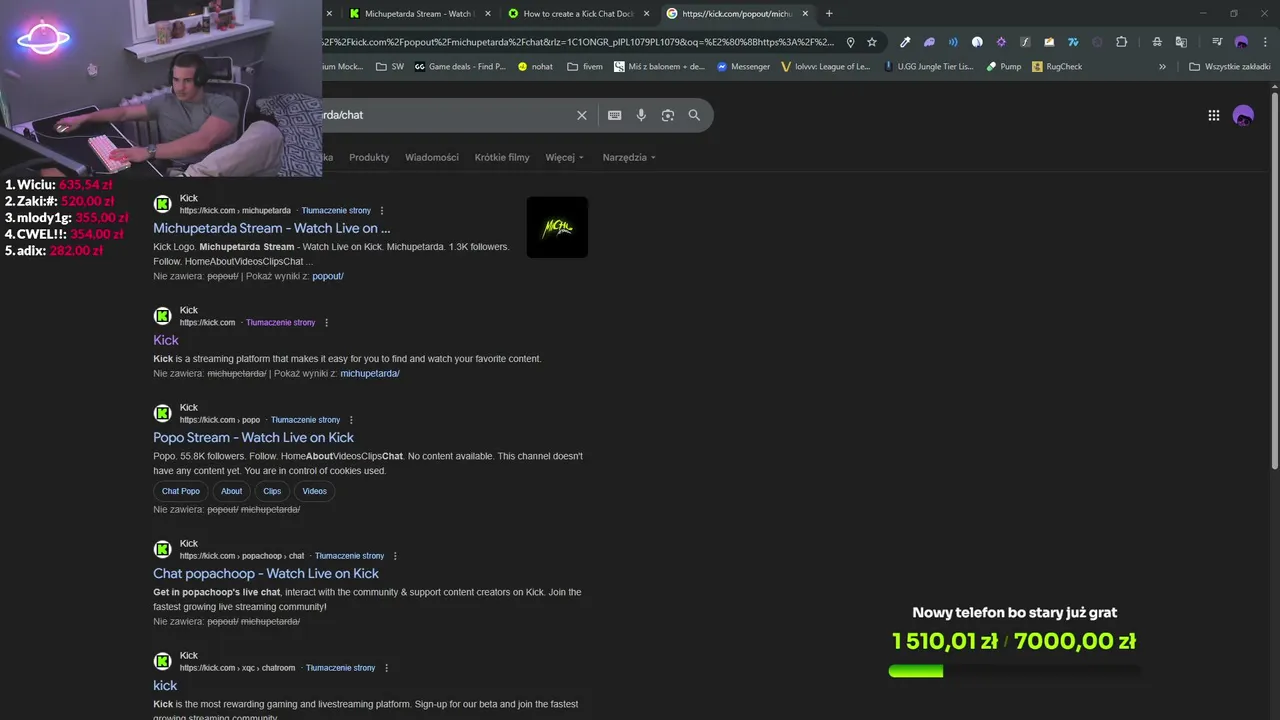Open the RugCheck bookmark

[1056, 67]
